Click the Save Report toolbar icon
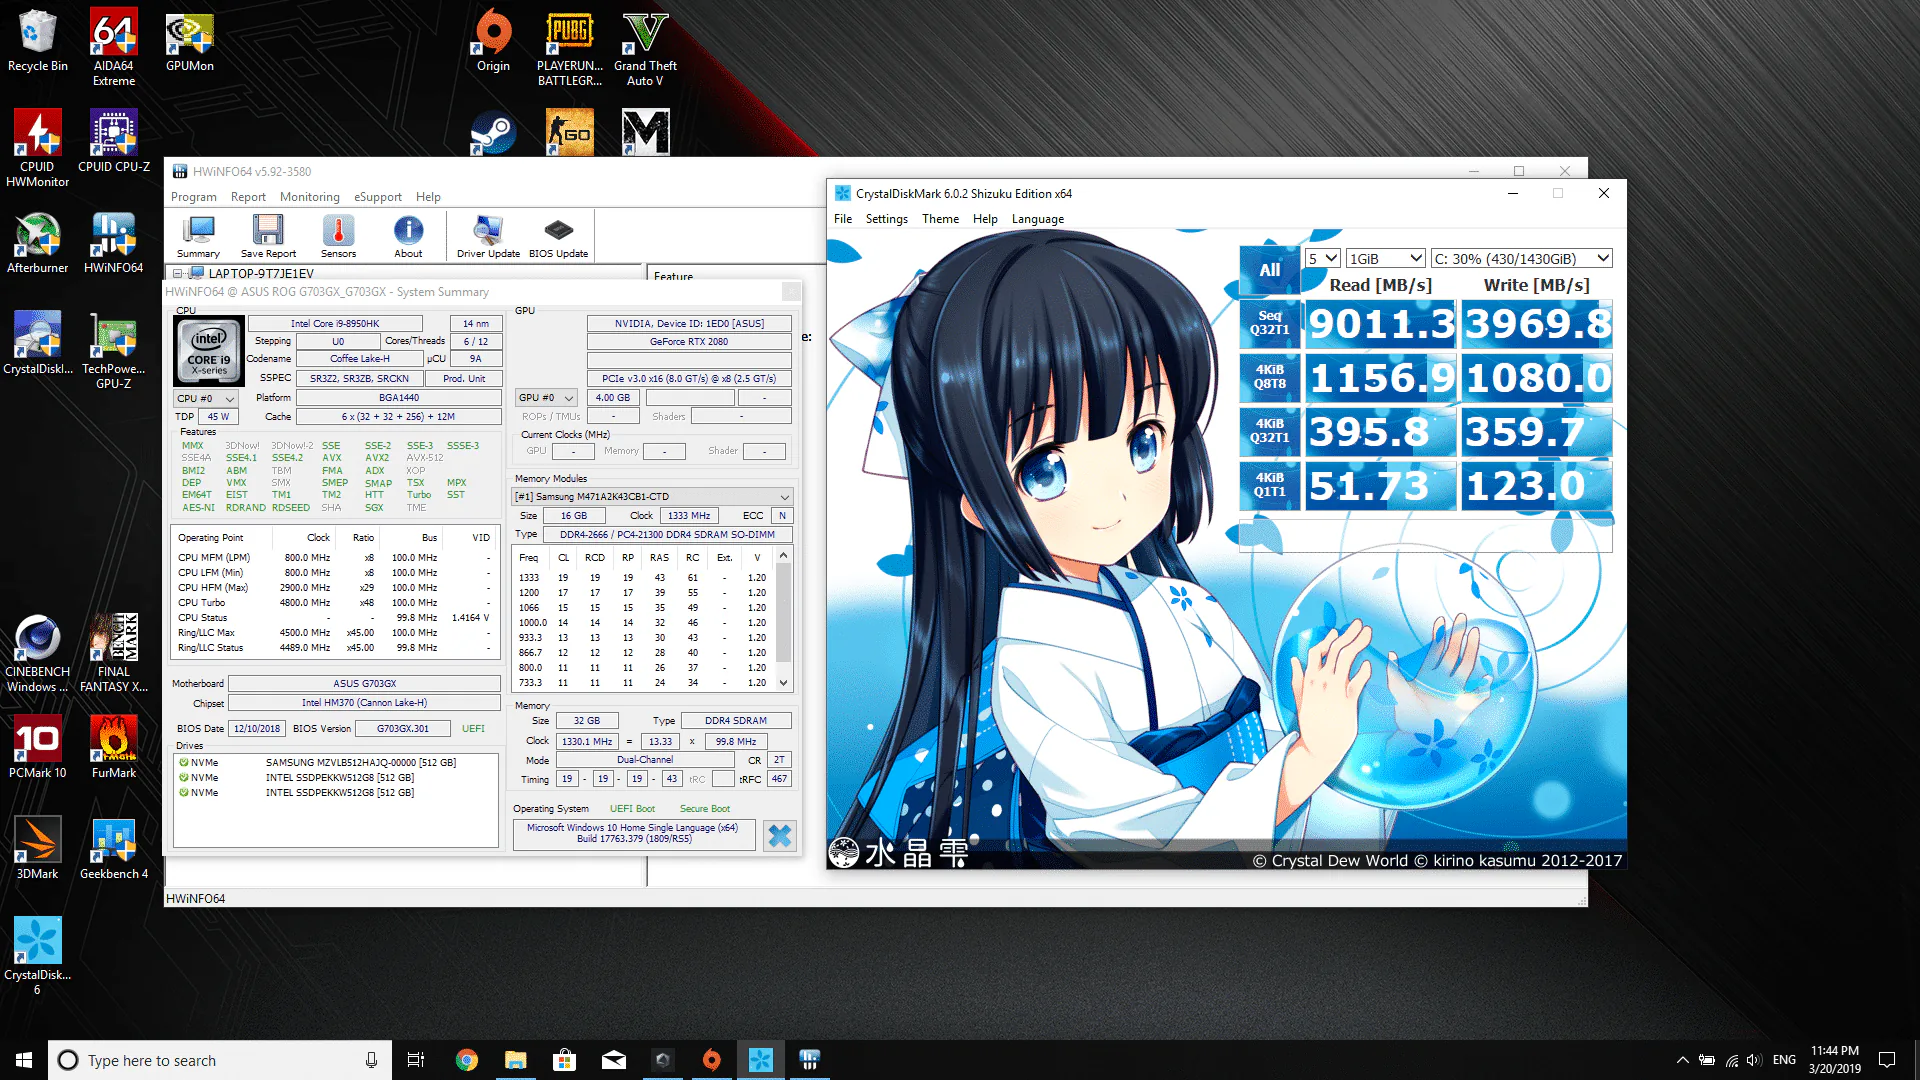This screenshot has height=1080, width=1920. [x=268, y=236]
